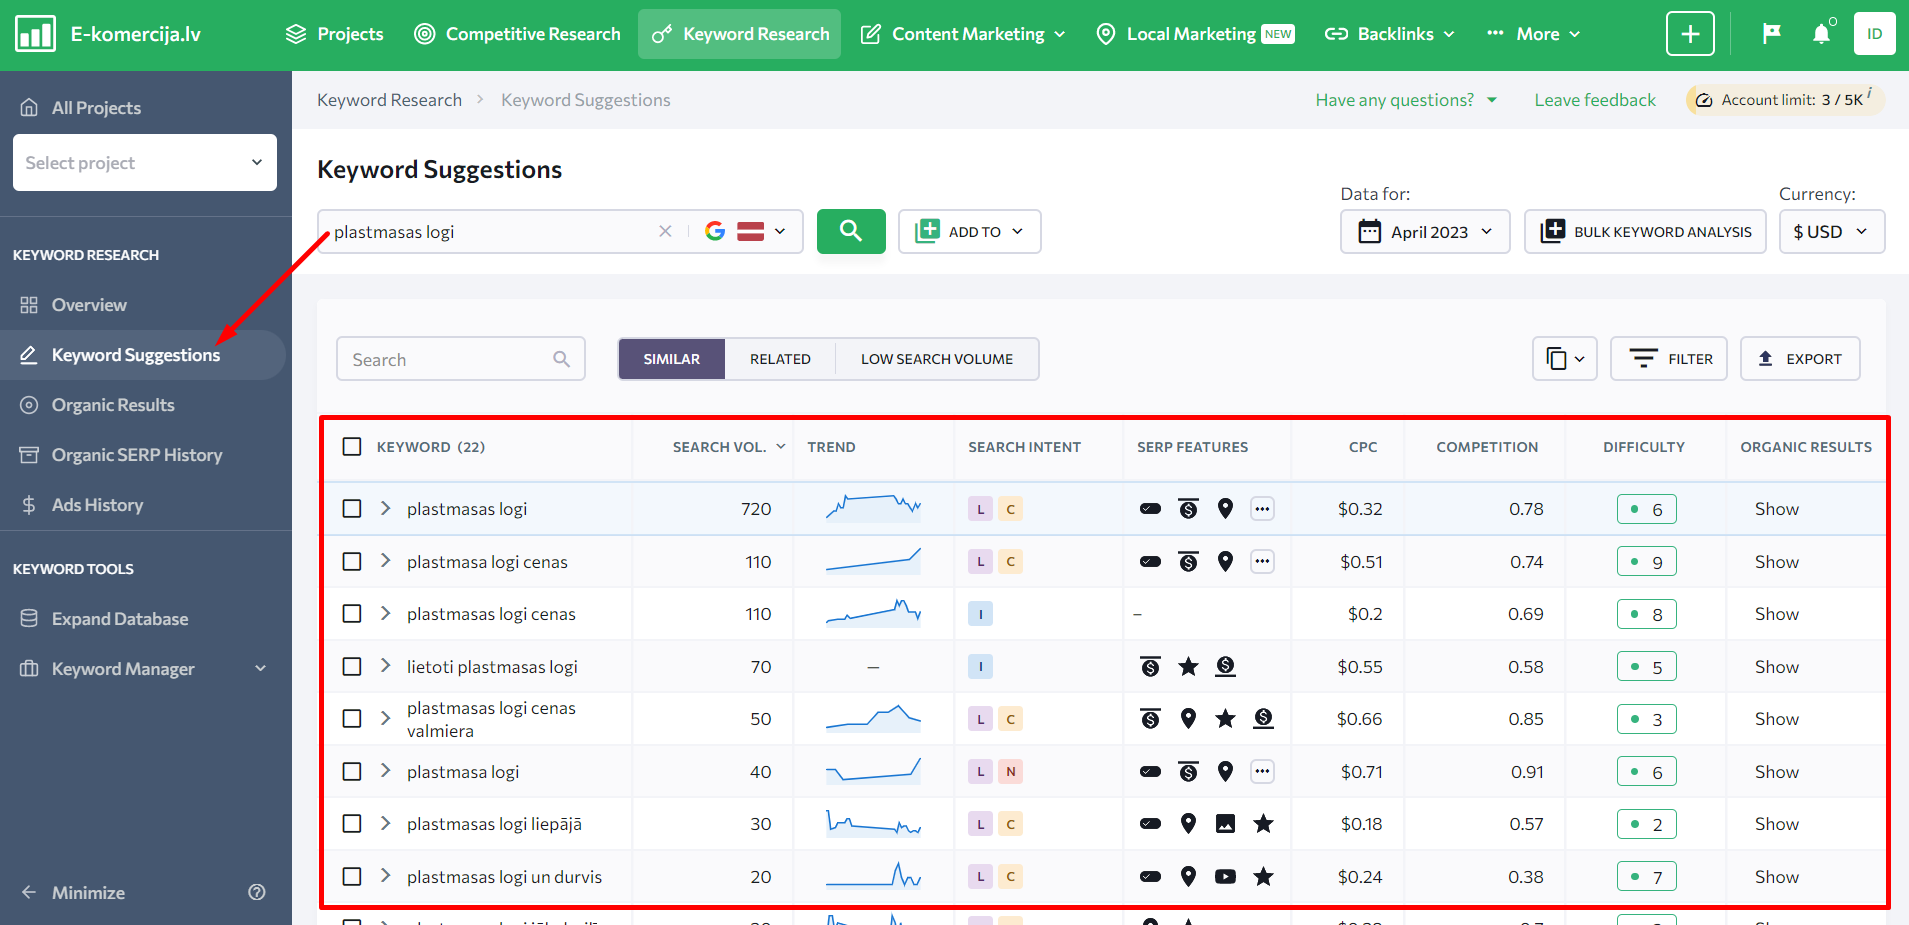1909x925 pixels.
Task: Click more SERP features for plastmasas logi
Action: pos(1262,509)
